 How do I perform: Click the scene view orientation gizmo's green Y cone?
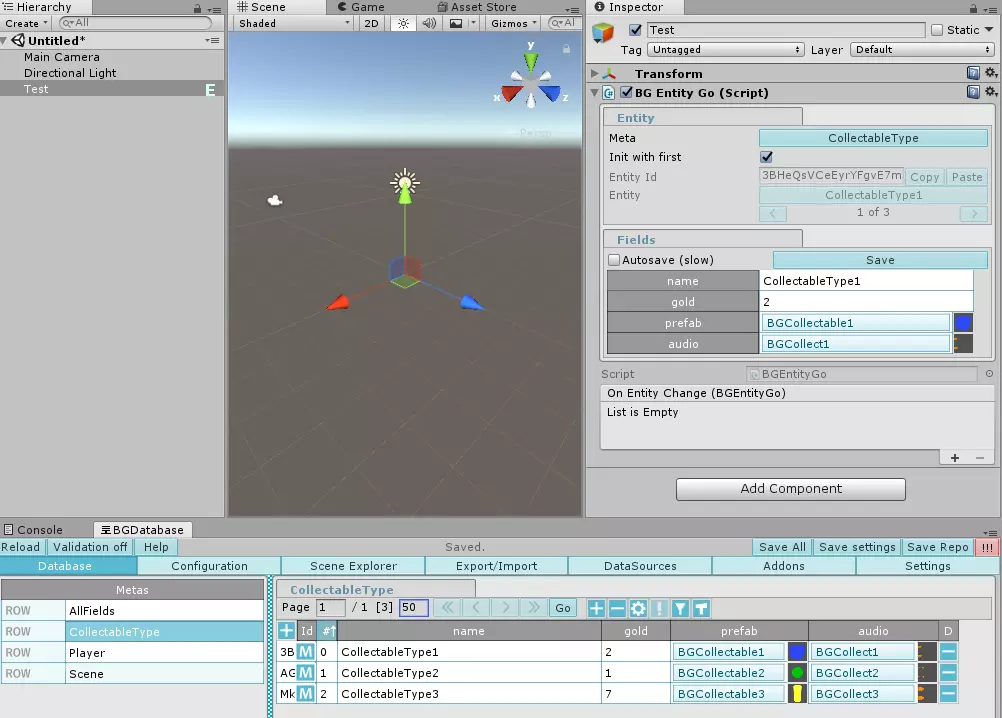coord(531,61)
